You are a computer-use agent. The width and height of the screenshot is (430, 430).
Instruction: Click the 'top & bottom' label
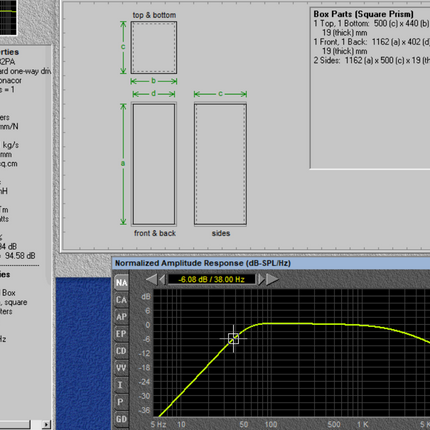coord(154,15)
